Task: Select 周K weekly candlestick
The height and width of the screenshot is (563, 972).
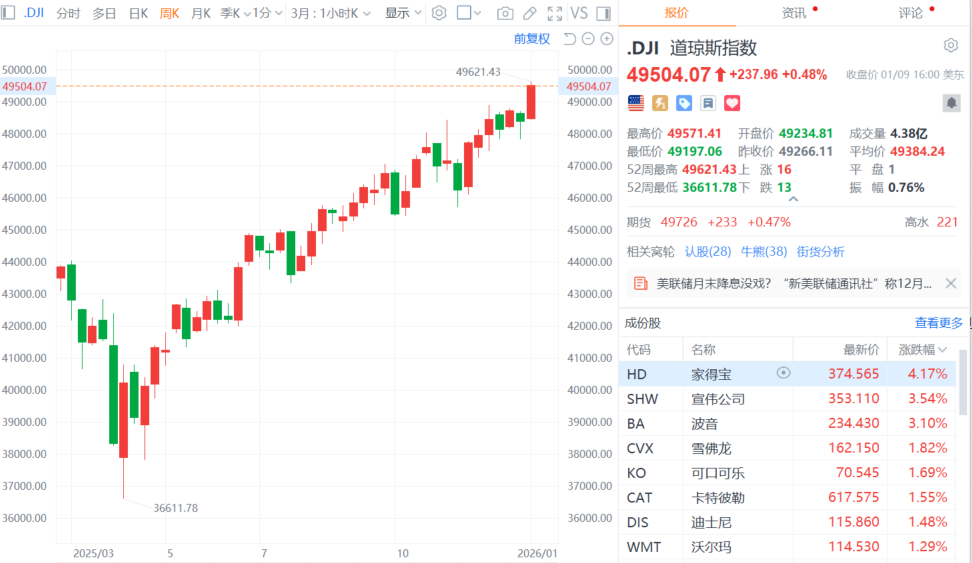Action: pyautogui.click(x=169, y=13)
